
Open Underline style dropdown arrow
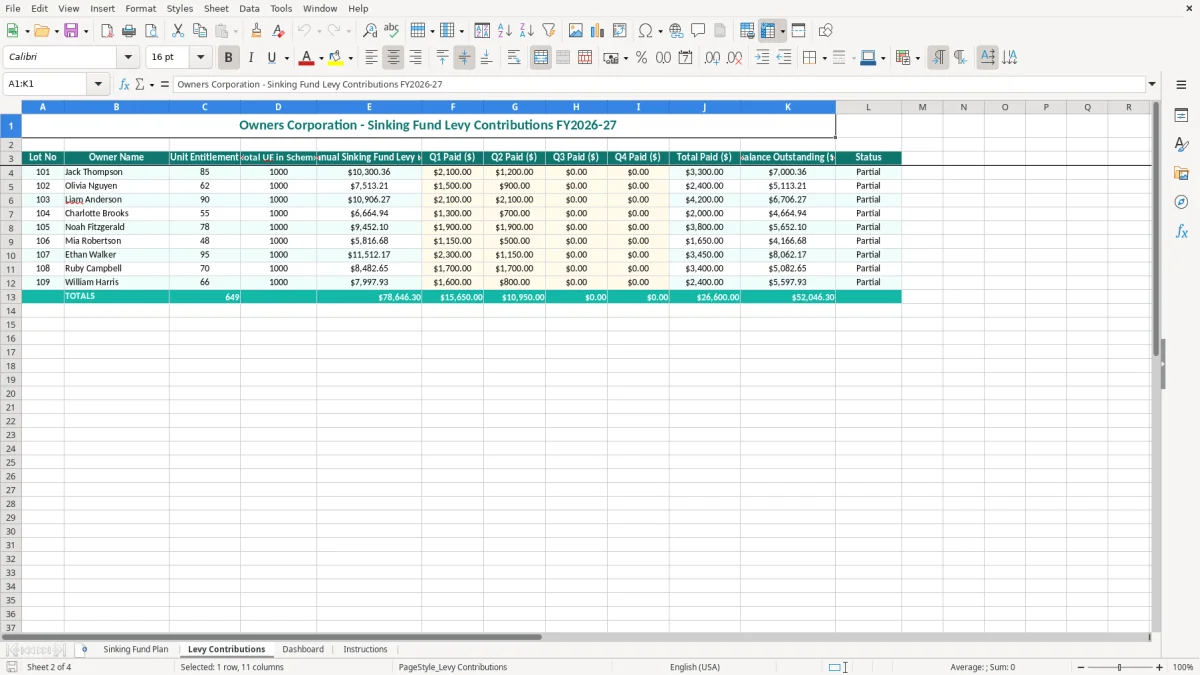286,58
